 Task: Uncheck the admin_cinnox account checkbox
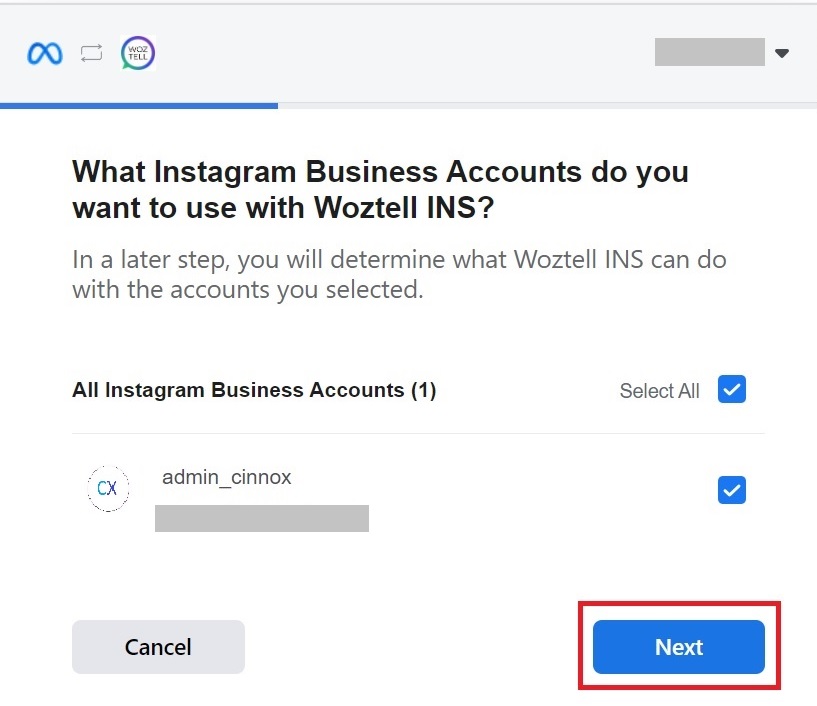(732, 490)
